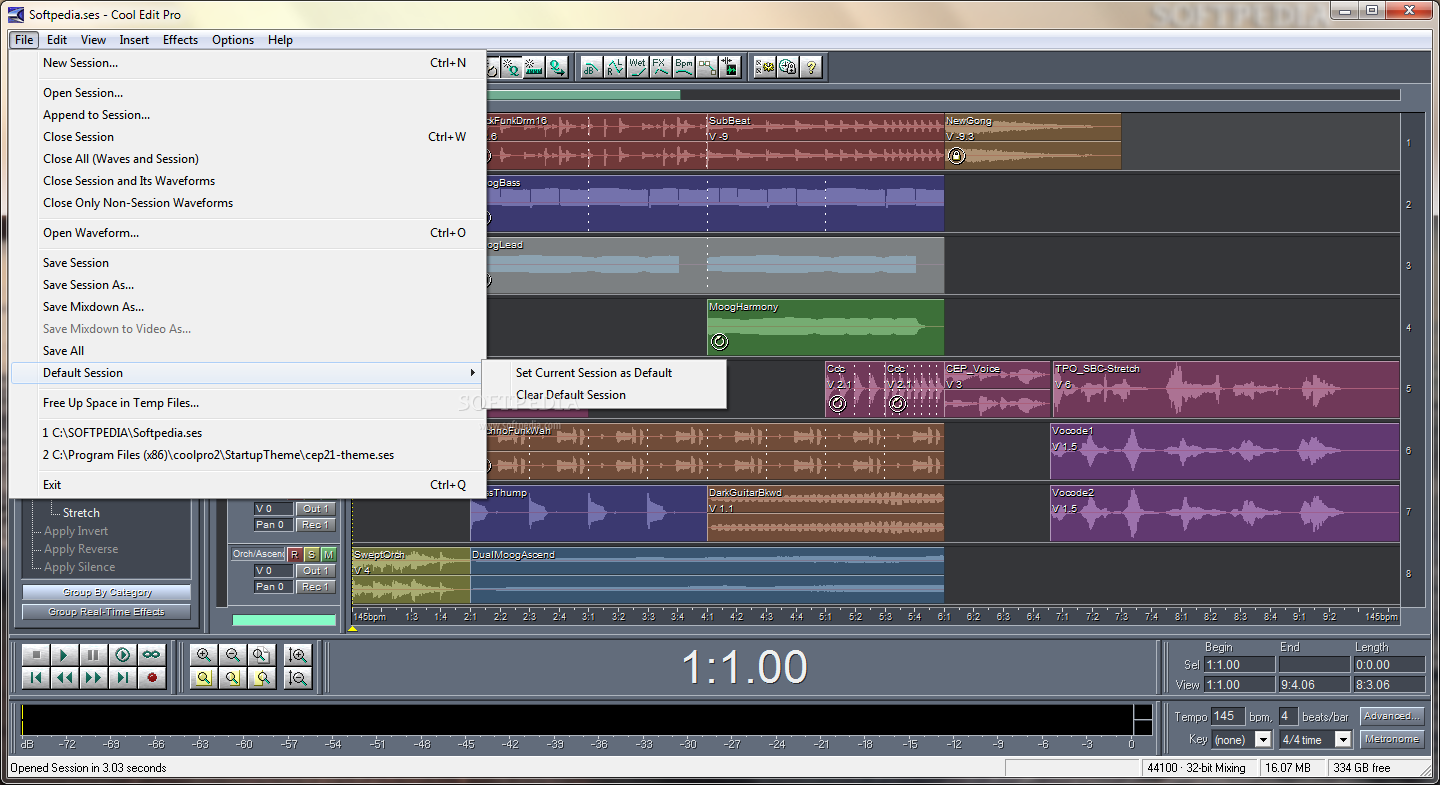This screenshot has width=1440, height=785.
Task: Zoom to selection with the yellow magnifier
Action: [204, 678]
